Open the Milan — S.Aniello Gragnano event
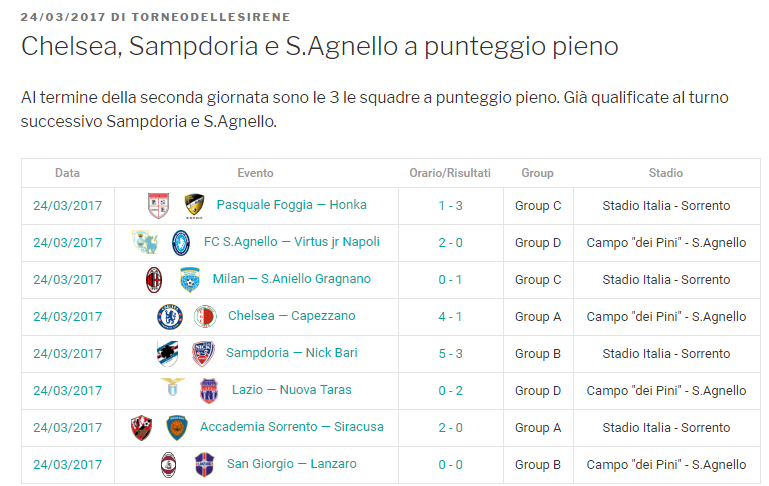The image size is (769, 486). [x=291, y=279]
